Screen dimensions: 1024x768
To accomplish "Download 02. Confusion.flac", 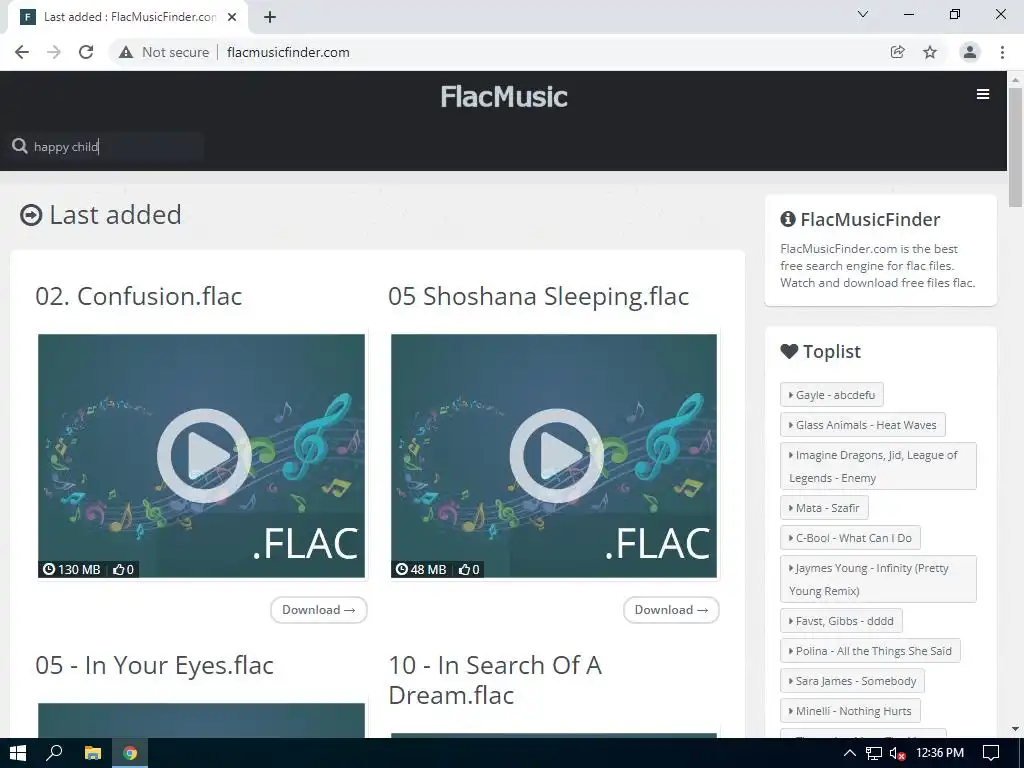I will point(319,610).
